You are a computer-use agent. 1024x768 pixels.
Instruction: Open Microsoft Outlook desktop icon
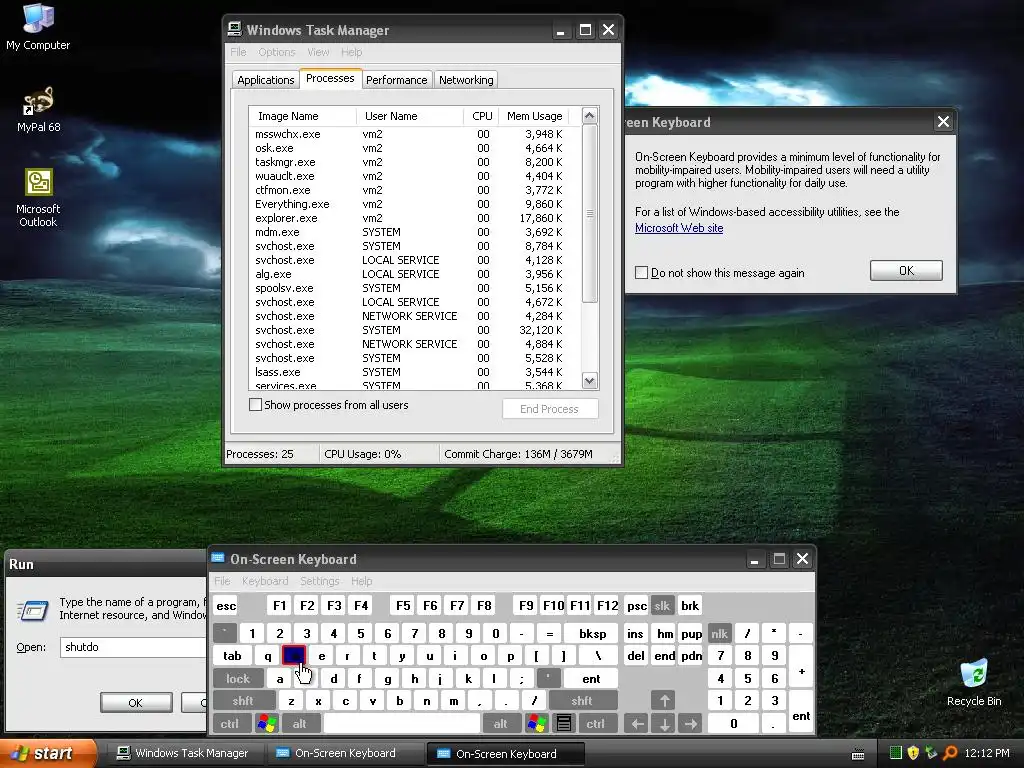point(38,197)
